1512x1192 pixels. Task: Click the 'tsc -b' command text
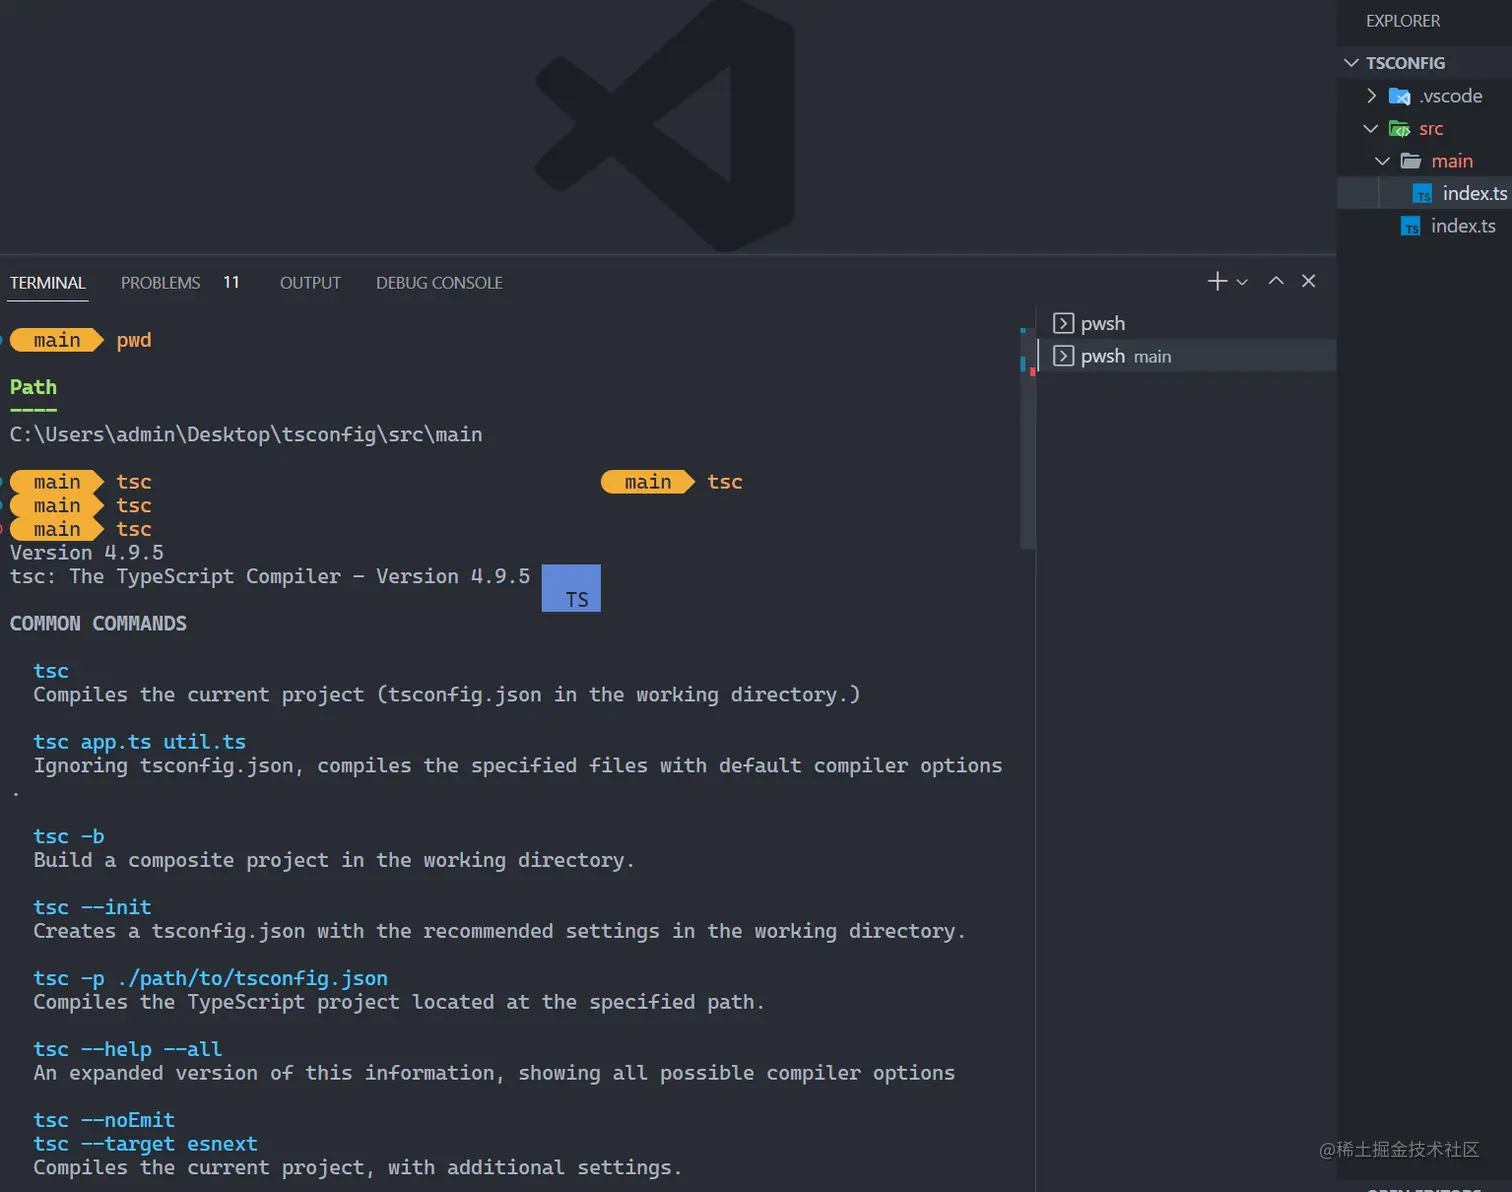[x=69, y=836]
